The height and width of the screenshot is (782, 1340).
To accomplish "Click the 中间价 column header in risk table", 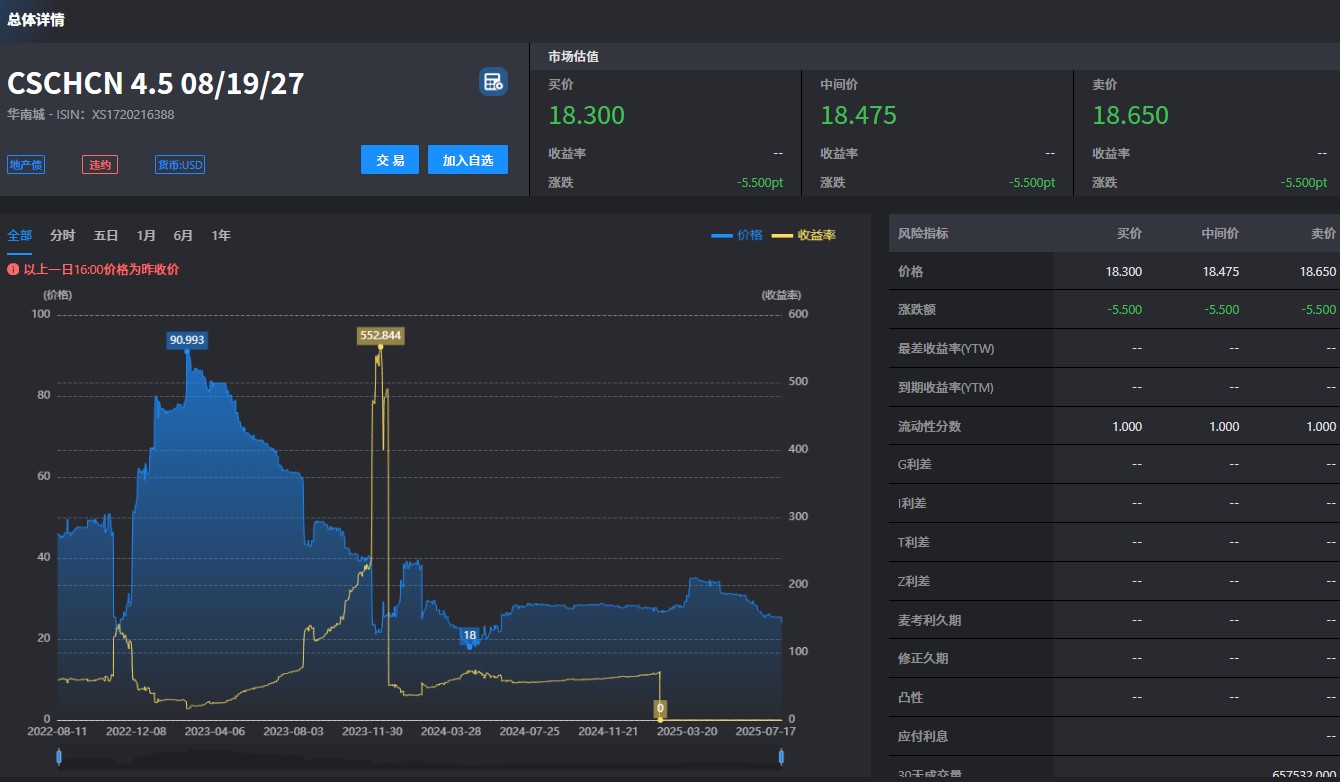I will tap(1220, 233).
